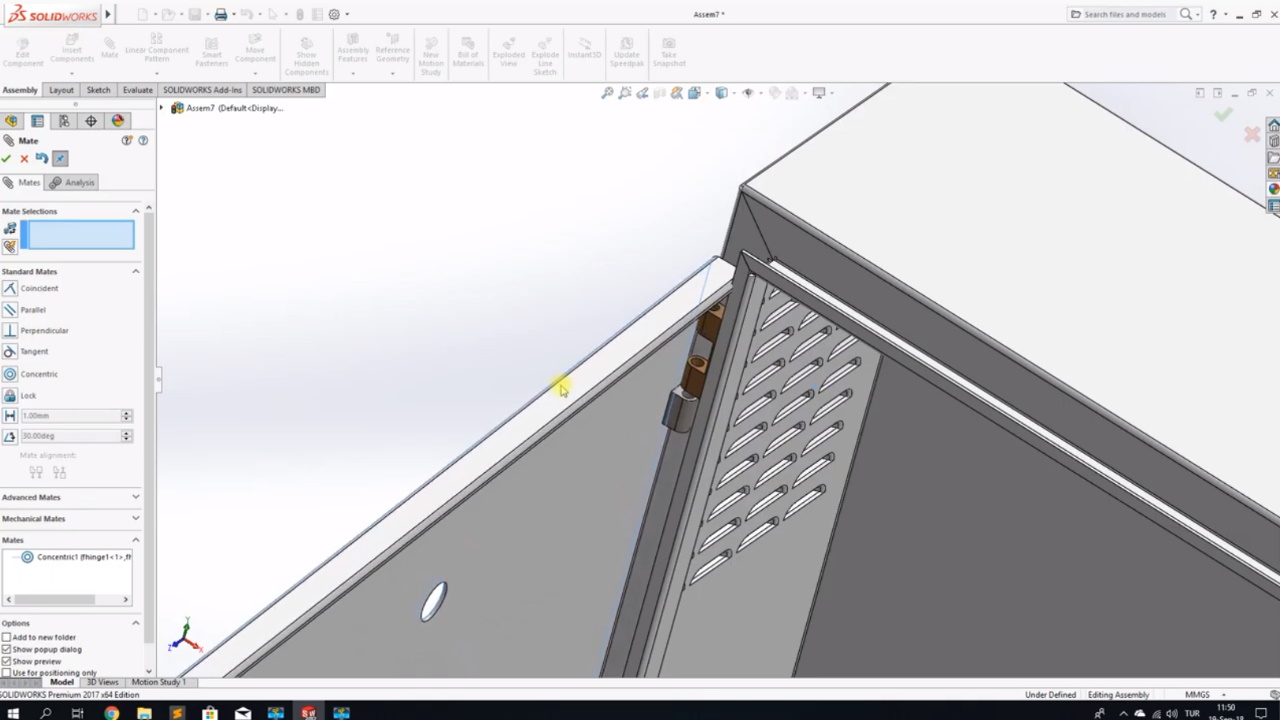
Task: Open the Evaluate ribbon tab
Action: [x=137, y=90]
